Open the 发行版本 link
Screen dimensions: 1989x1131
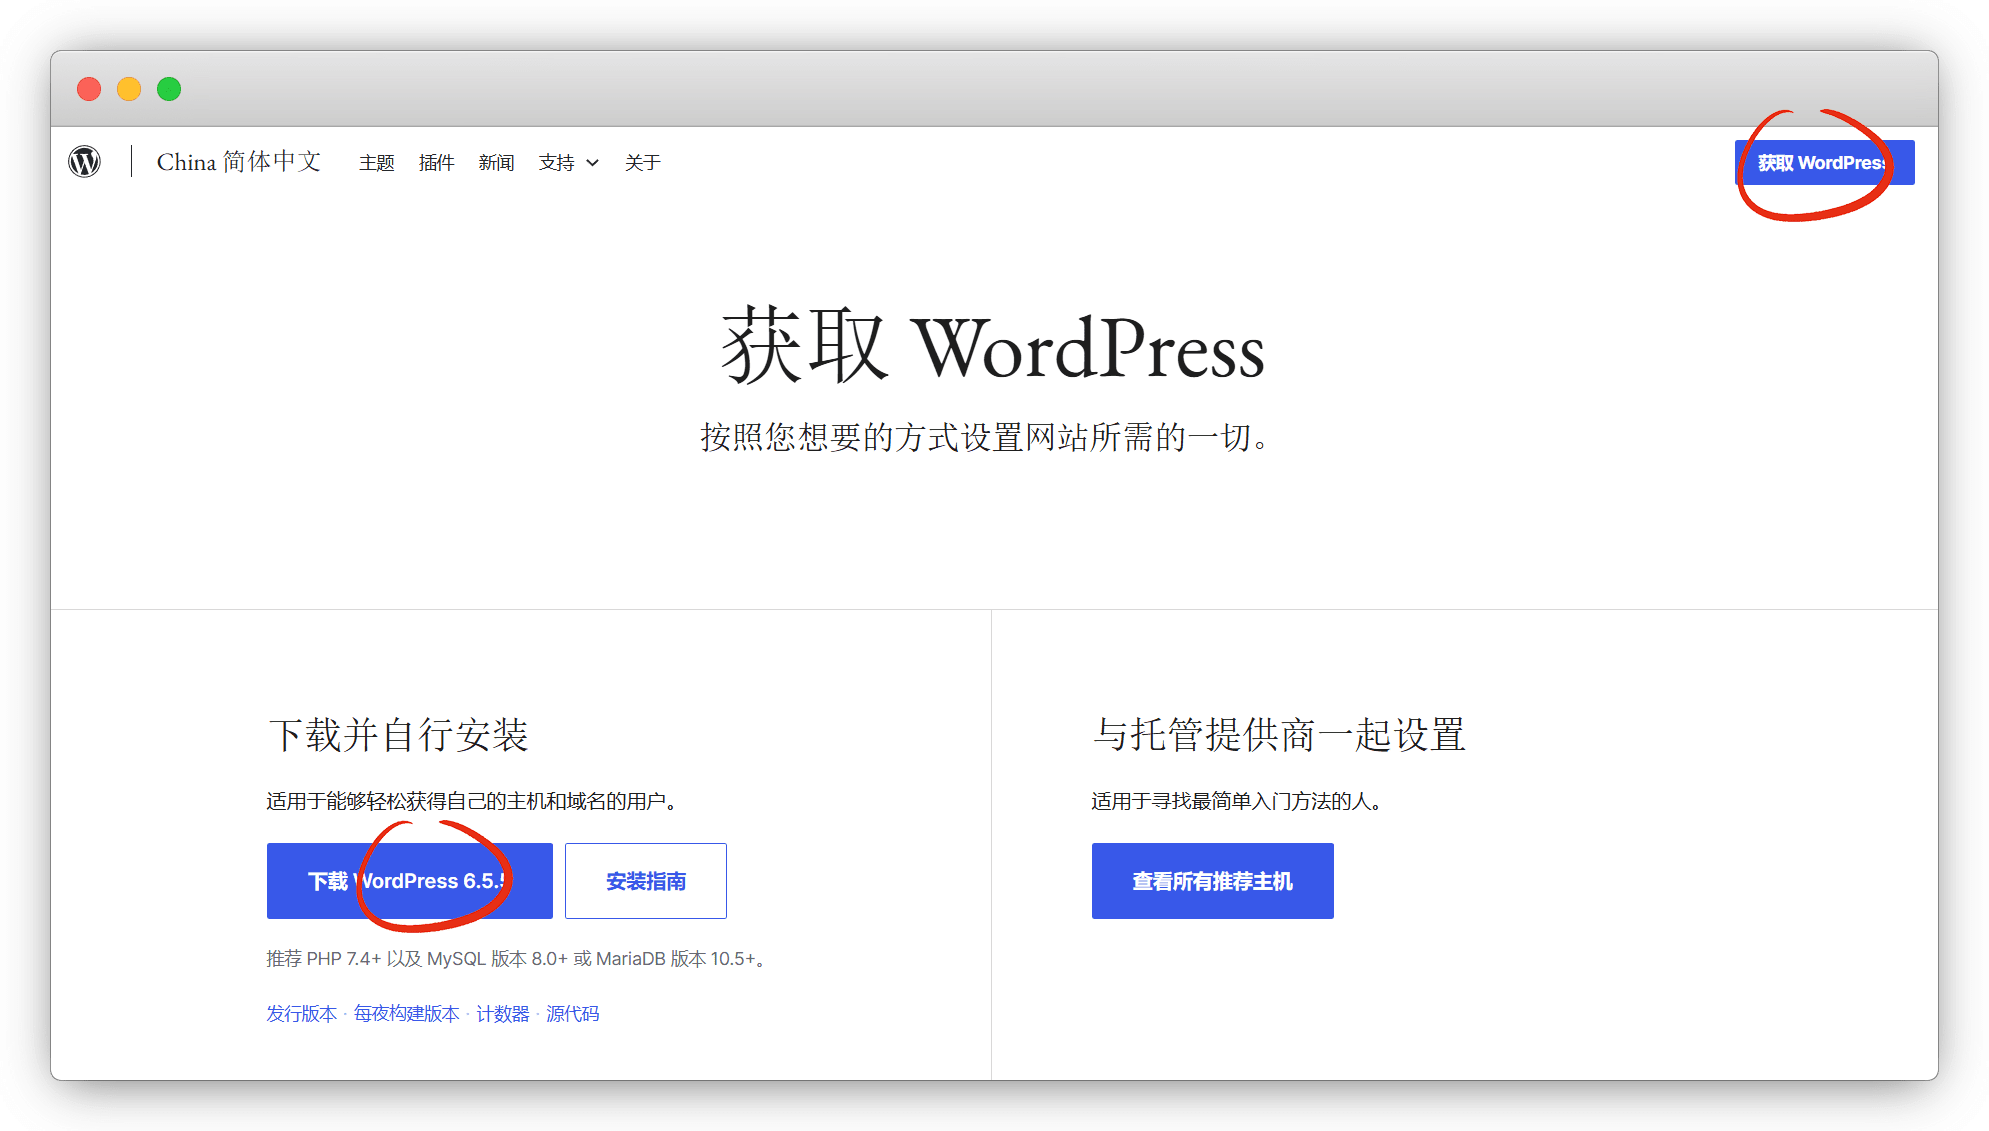point(301,1014)
